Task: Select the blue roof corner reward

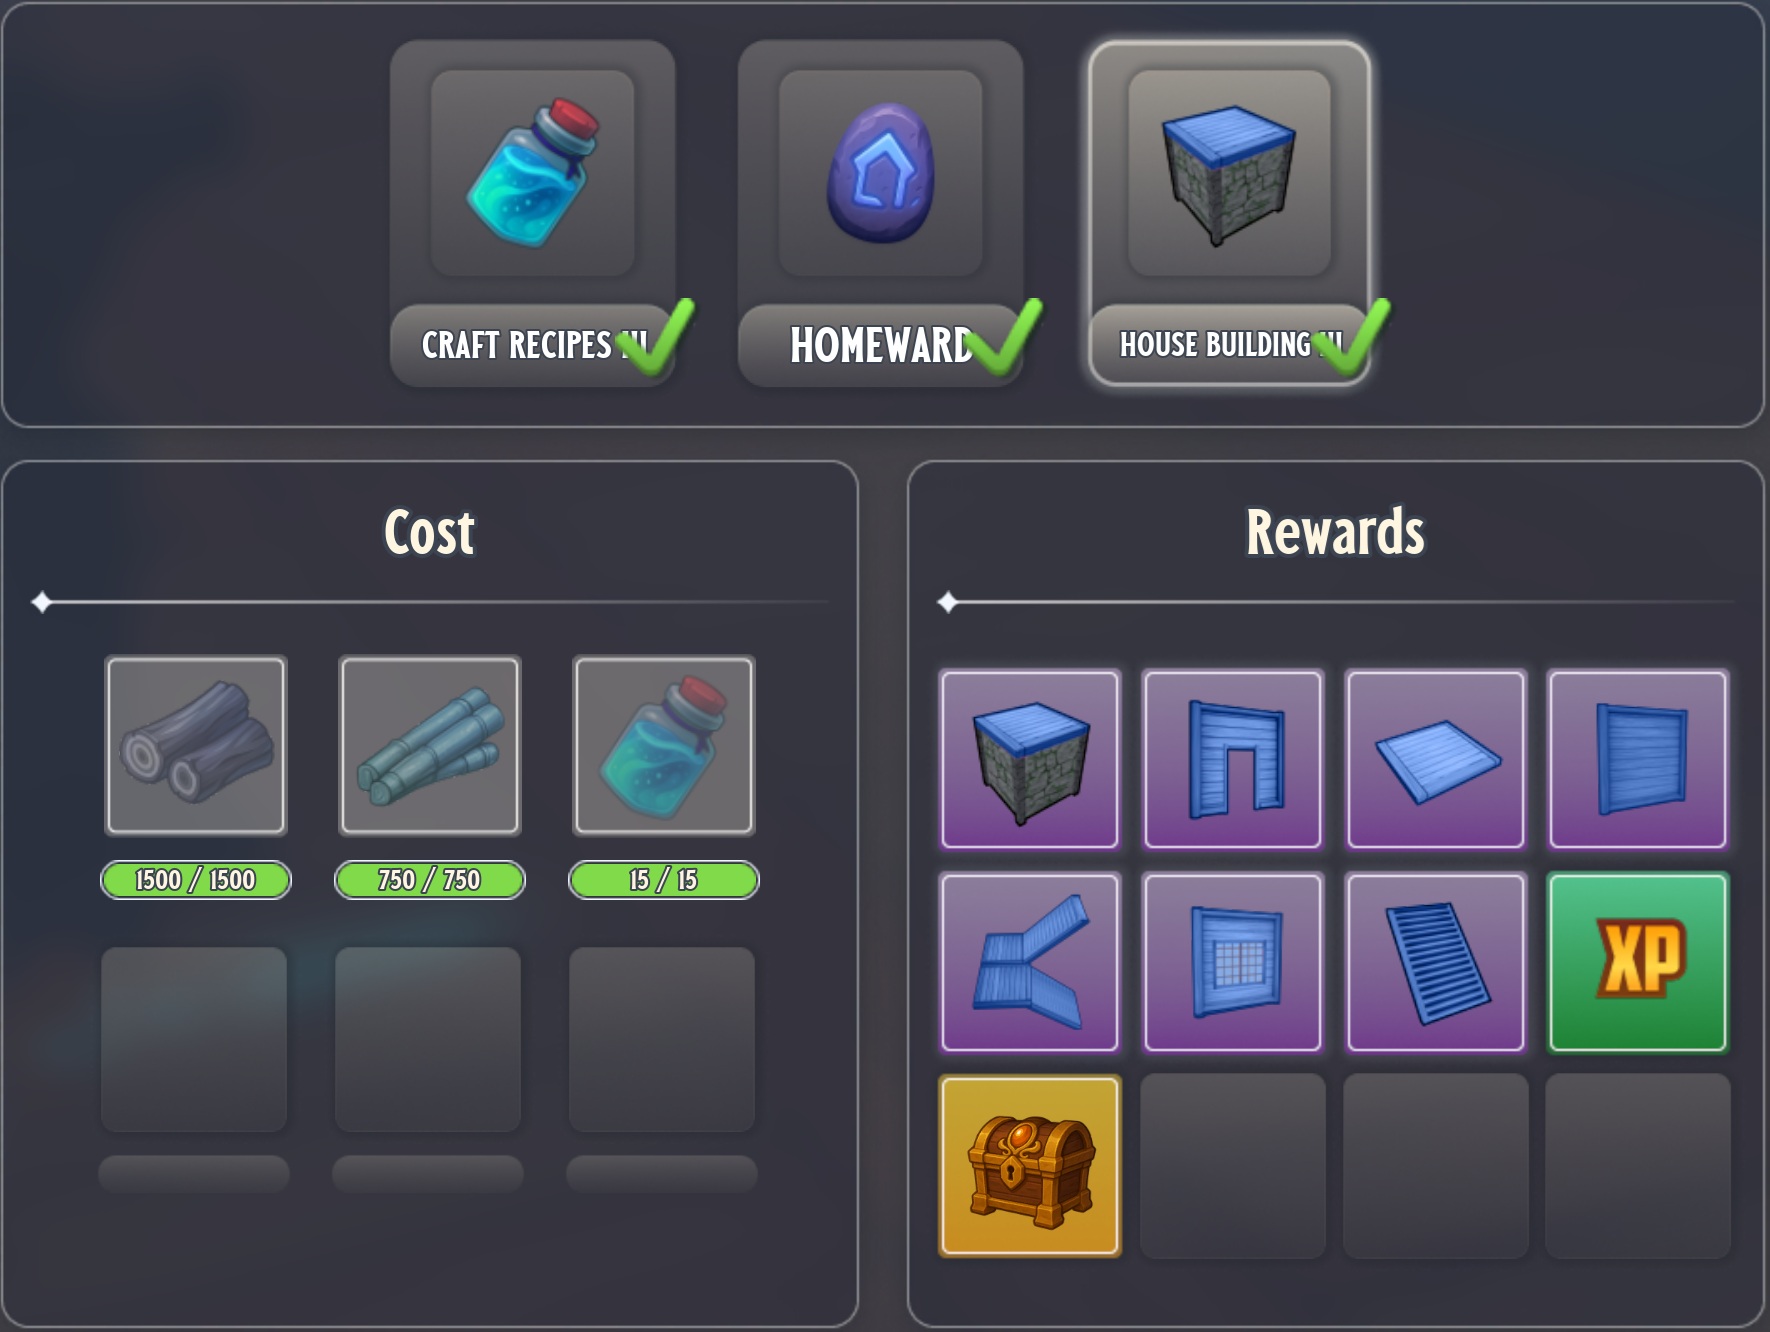Action: pyautogui.click(x=1030, y=962)
